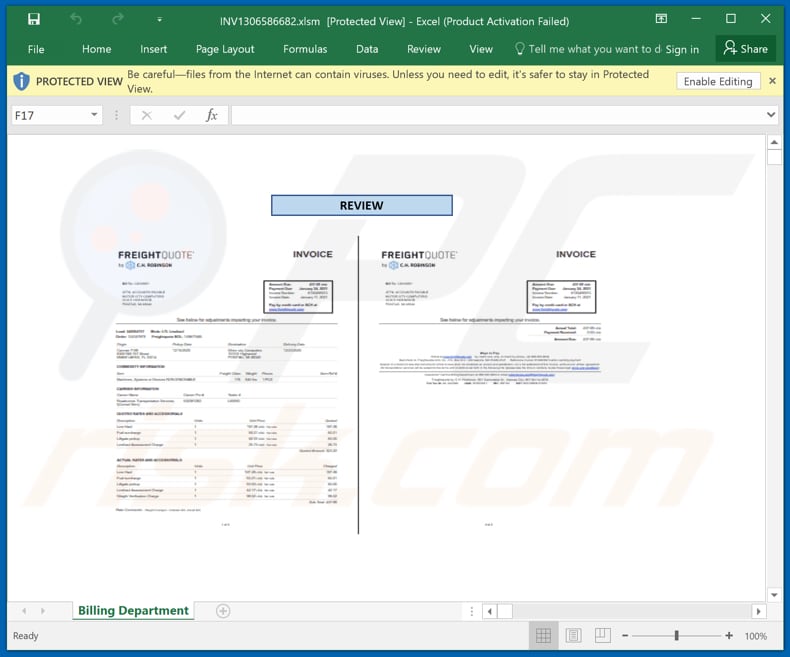Click the zoom out minus button
790x657 pixels.
(625, 636)
